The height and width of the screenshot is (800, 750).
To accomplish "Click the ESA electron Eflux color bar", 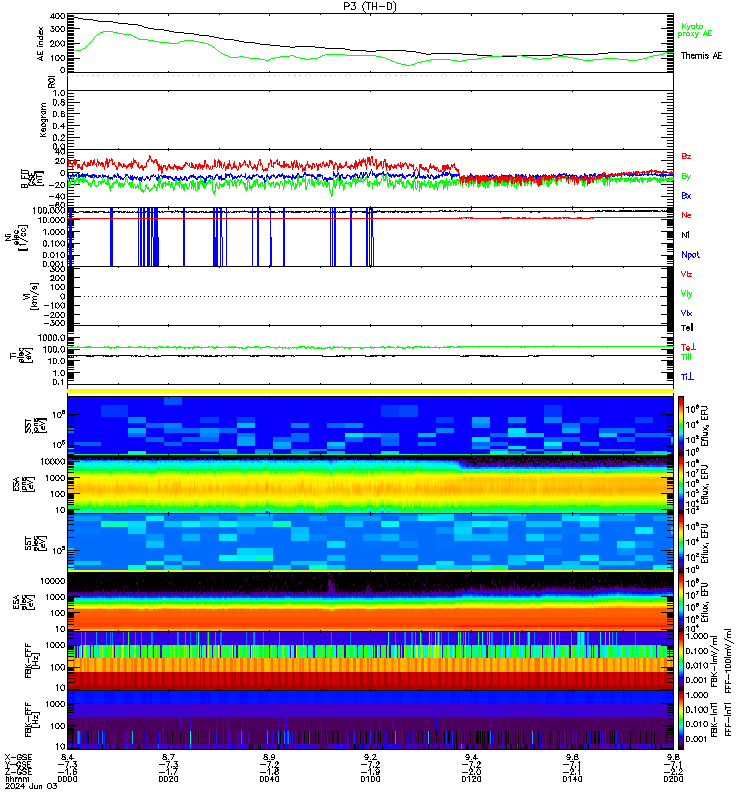I will coord(680,601).
